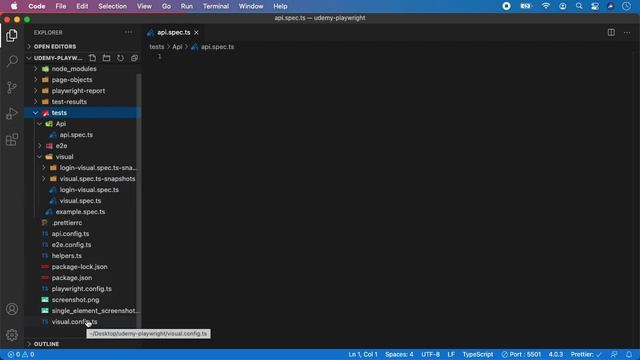640x360 pixels.
Task: Select the api.spec.ts editor tab
Action: click(x=173, y=32)
